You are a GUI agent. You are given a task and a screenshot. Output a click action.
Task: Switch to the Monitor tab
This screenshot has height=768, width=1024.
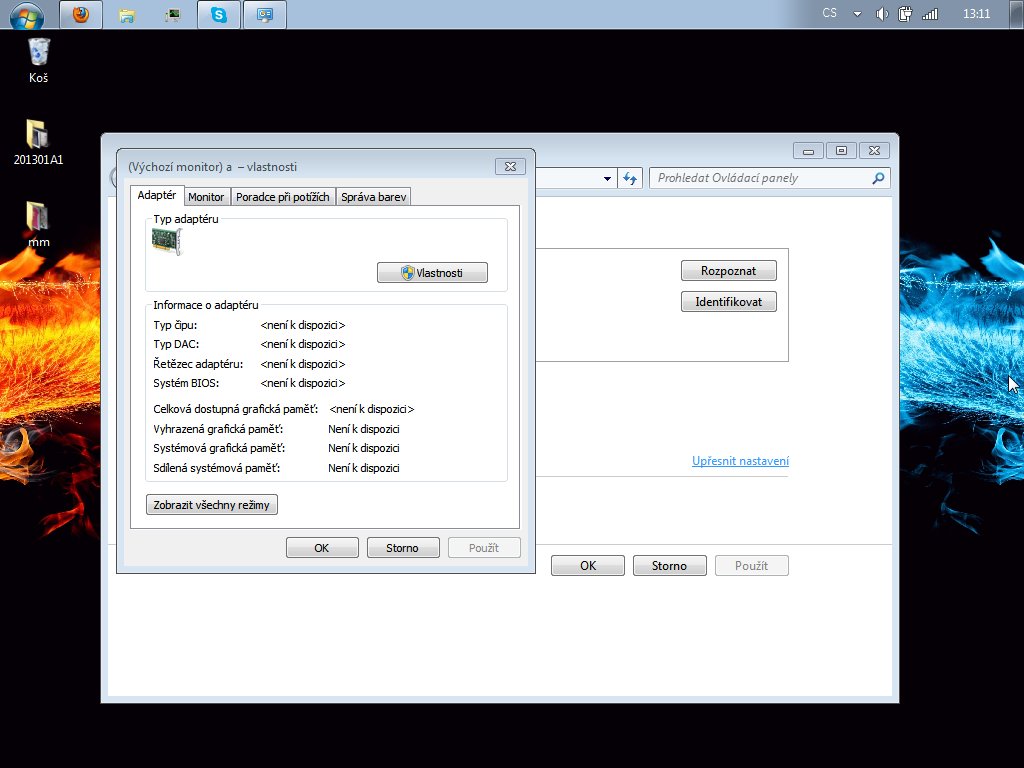click(206, 197)
